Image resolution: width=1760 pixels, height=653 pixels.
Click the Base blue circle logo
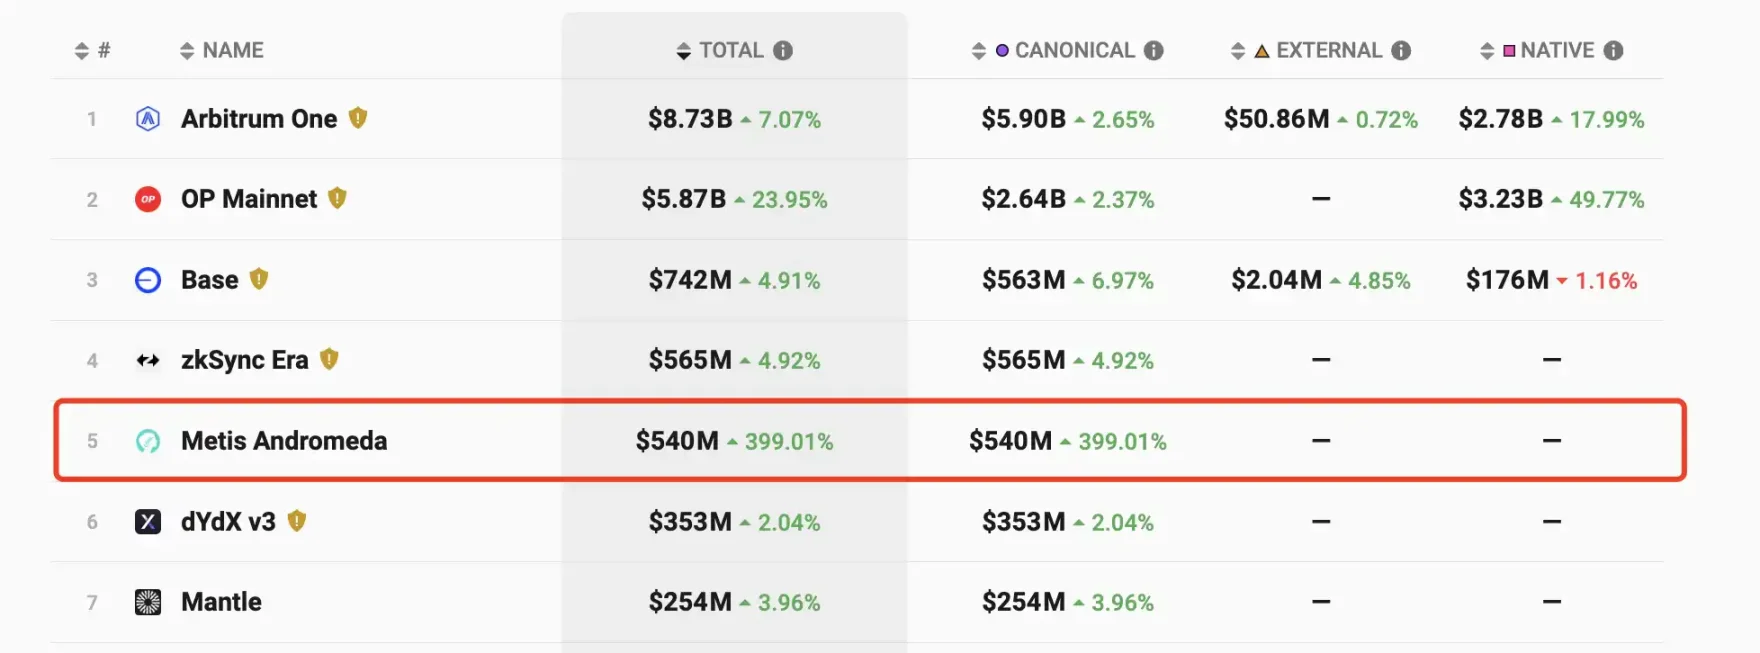[148, 280]
